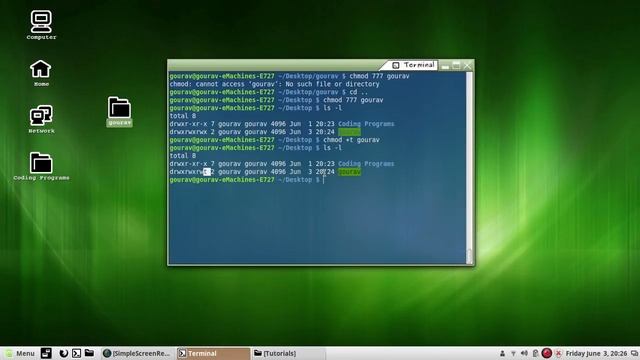The height and width of the screenshot is (360, 640).
Task: Select the gourav folder on the desktop
Action: (x=120, y=111)
